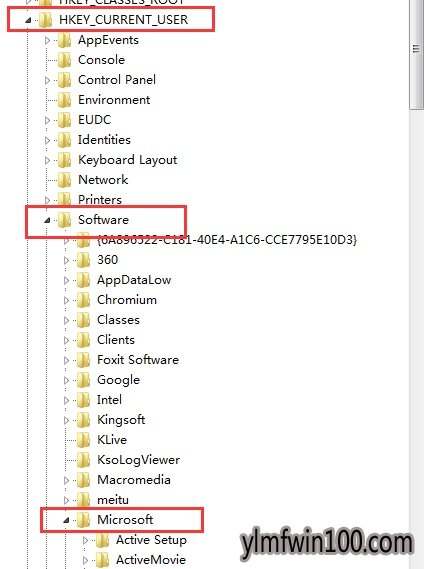Click the Microsoft folder icon

pyautogui.click(x=83, y=520)
